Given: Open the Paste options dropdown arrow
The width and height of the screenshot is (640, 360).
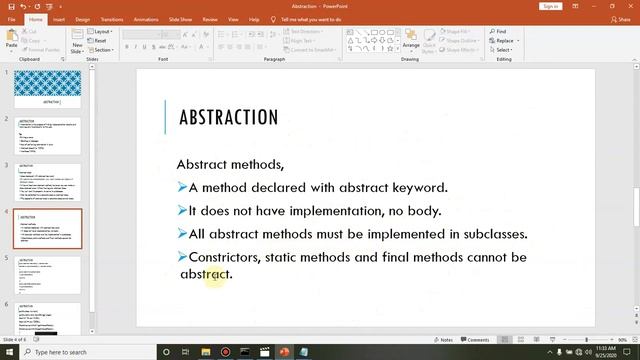Looking at the screenshot, I should coord(11,52).
